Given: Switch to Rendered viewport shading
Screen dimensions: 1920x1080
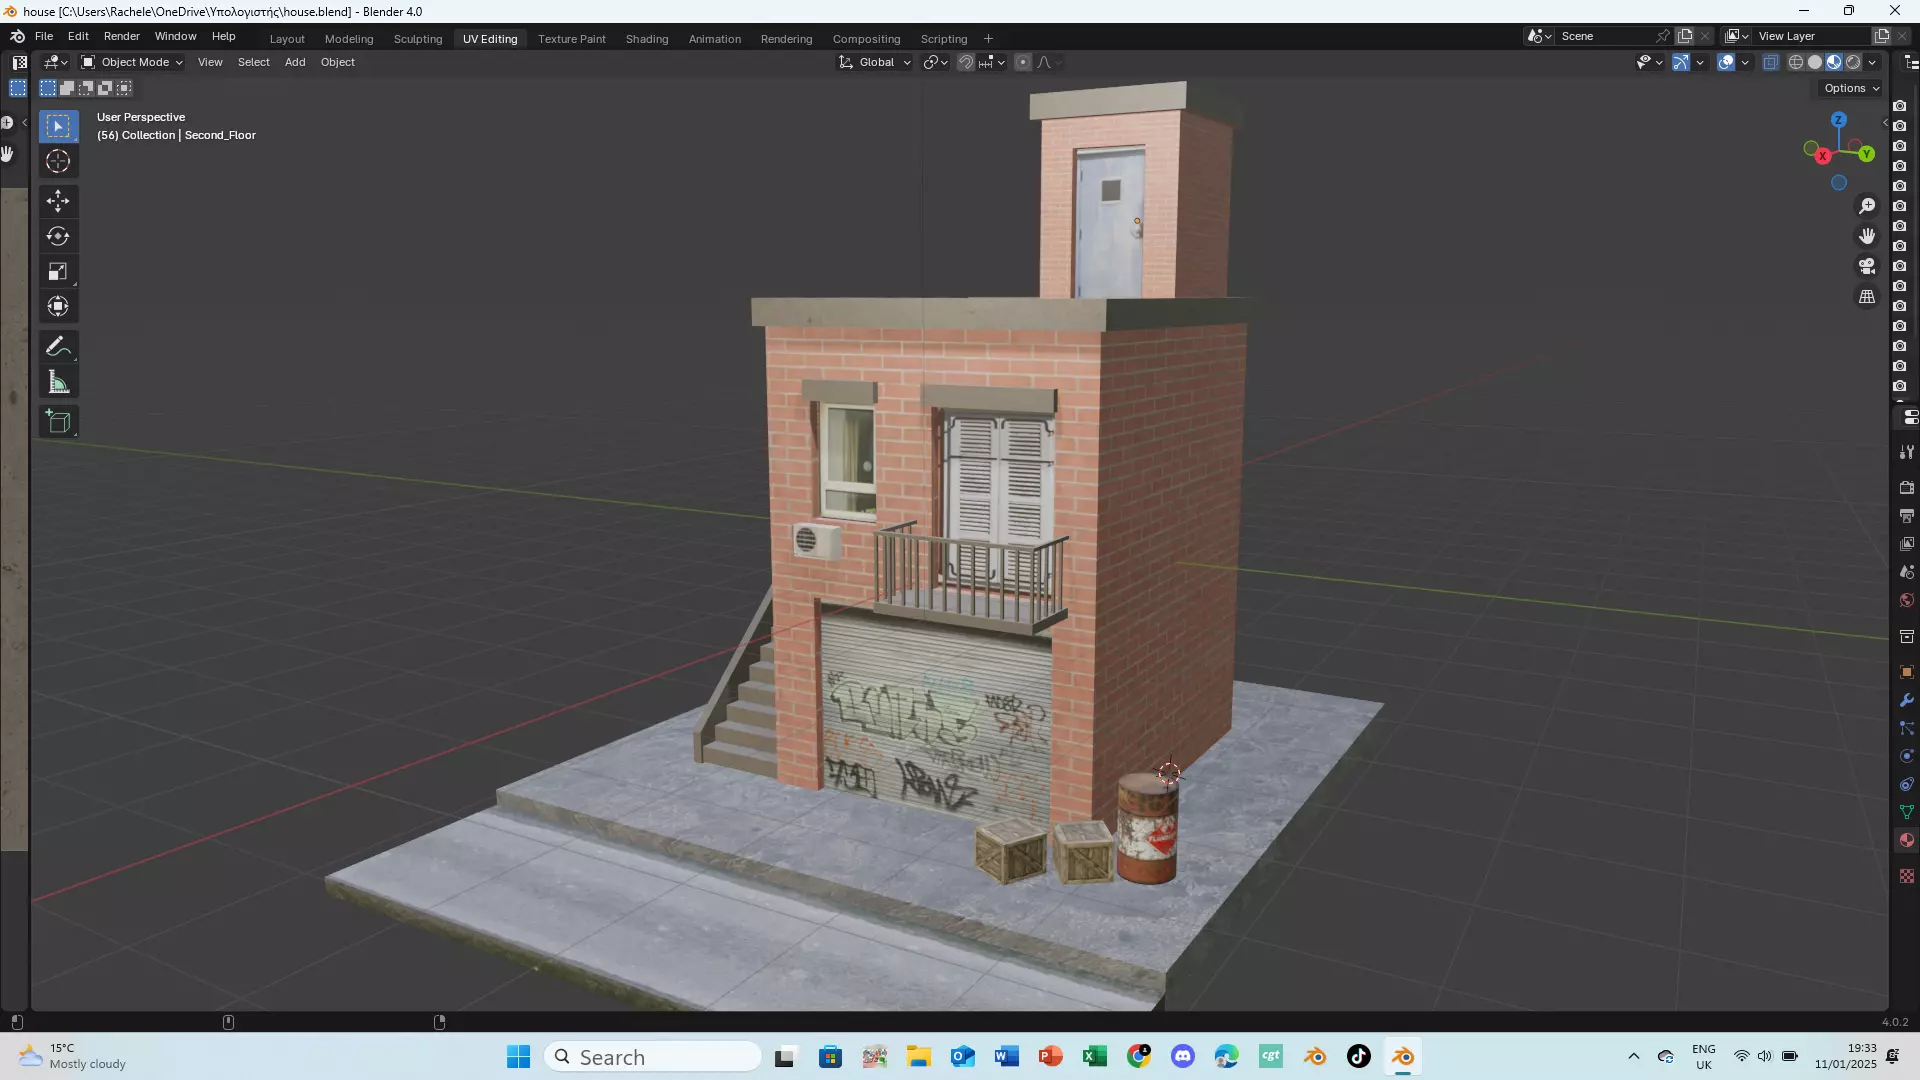Looking at the screenshot, I should pyautogui.click(x=1853, y=62).
